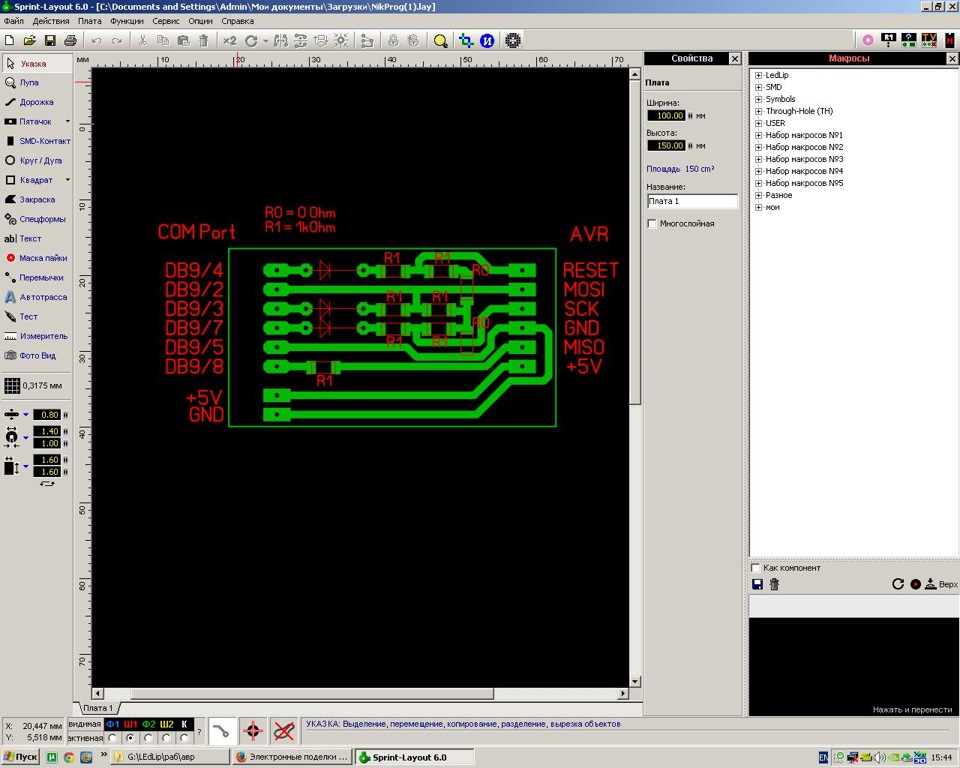
Task: Click the Ширина value field
Action: [x=666, y=116]
